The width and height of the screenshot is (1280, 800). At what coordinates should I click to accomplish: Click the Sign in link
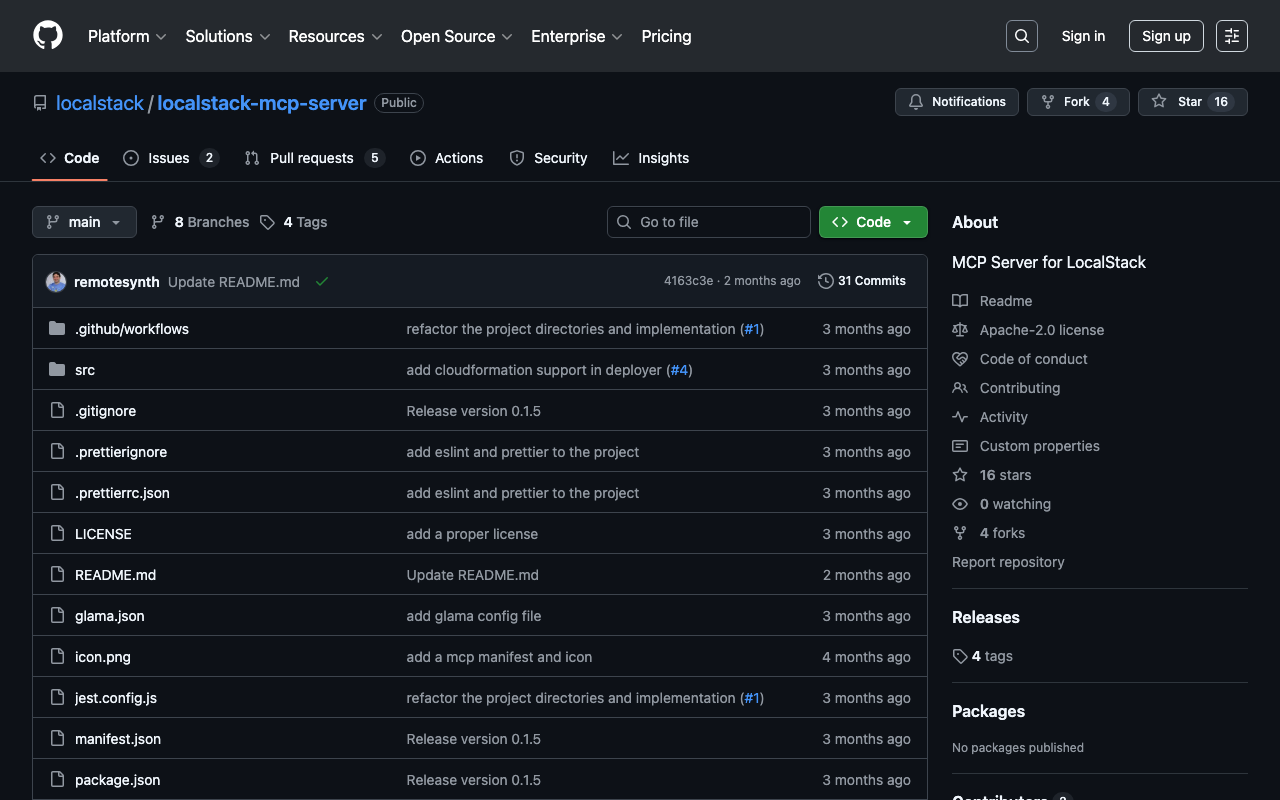[1083, 36]
